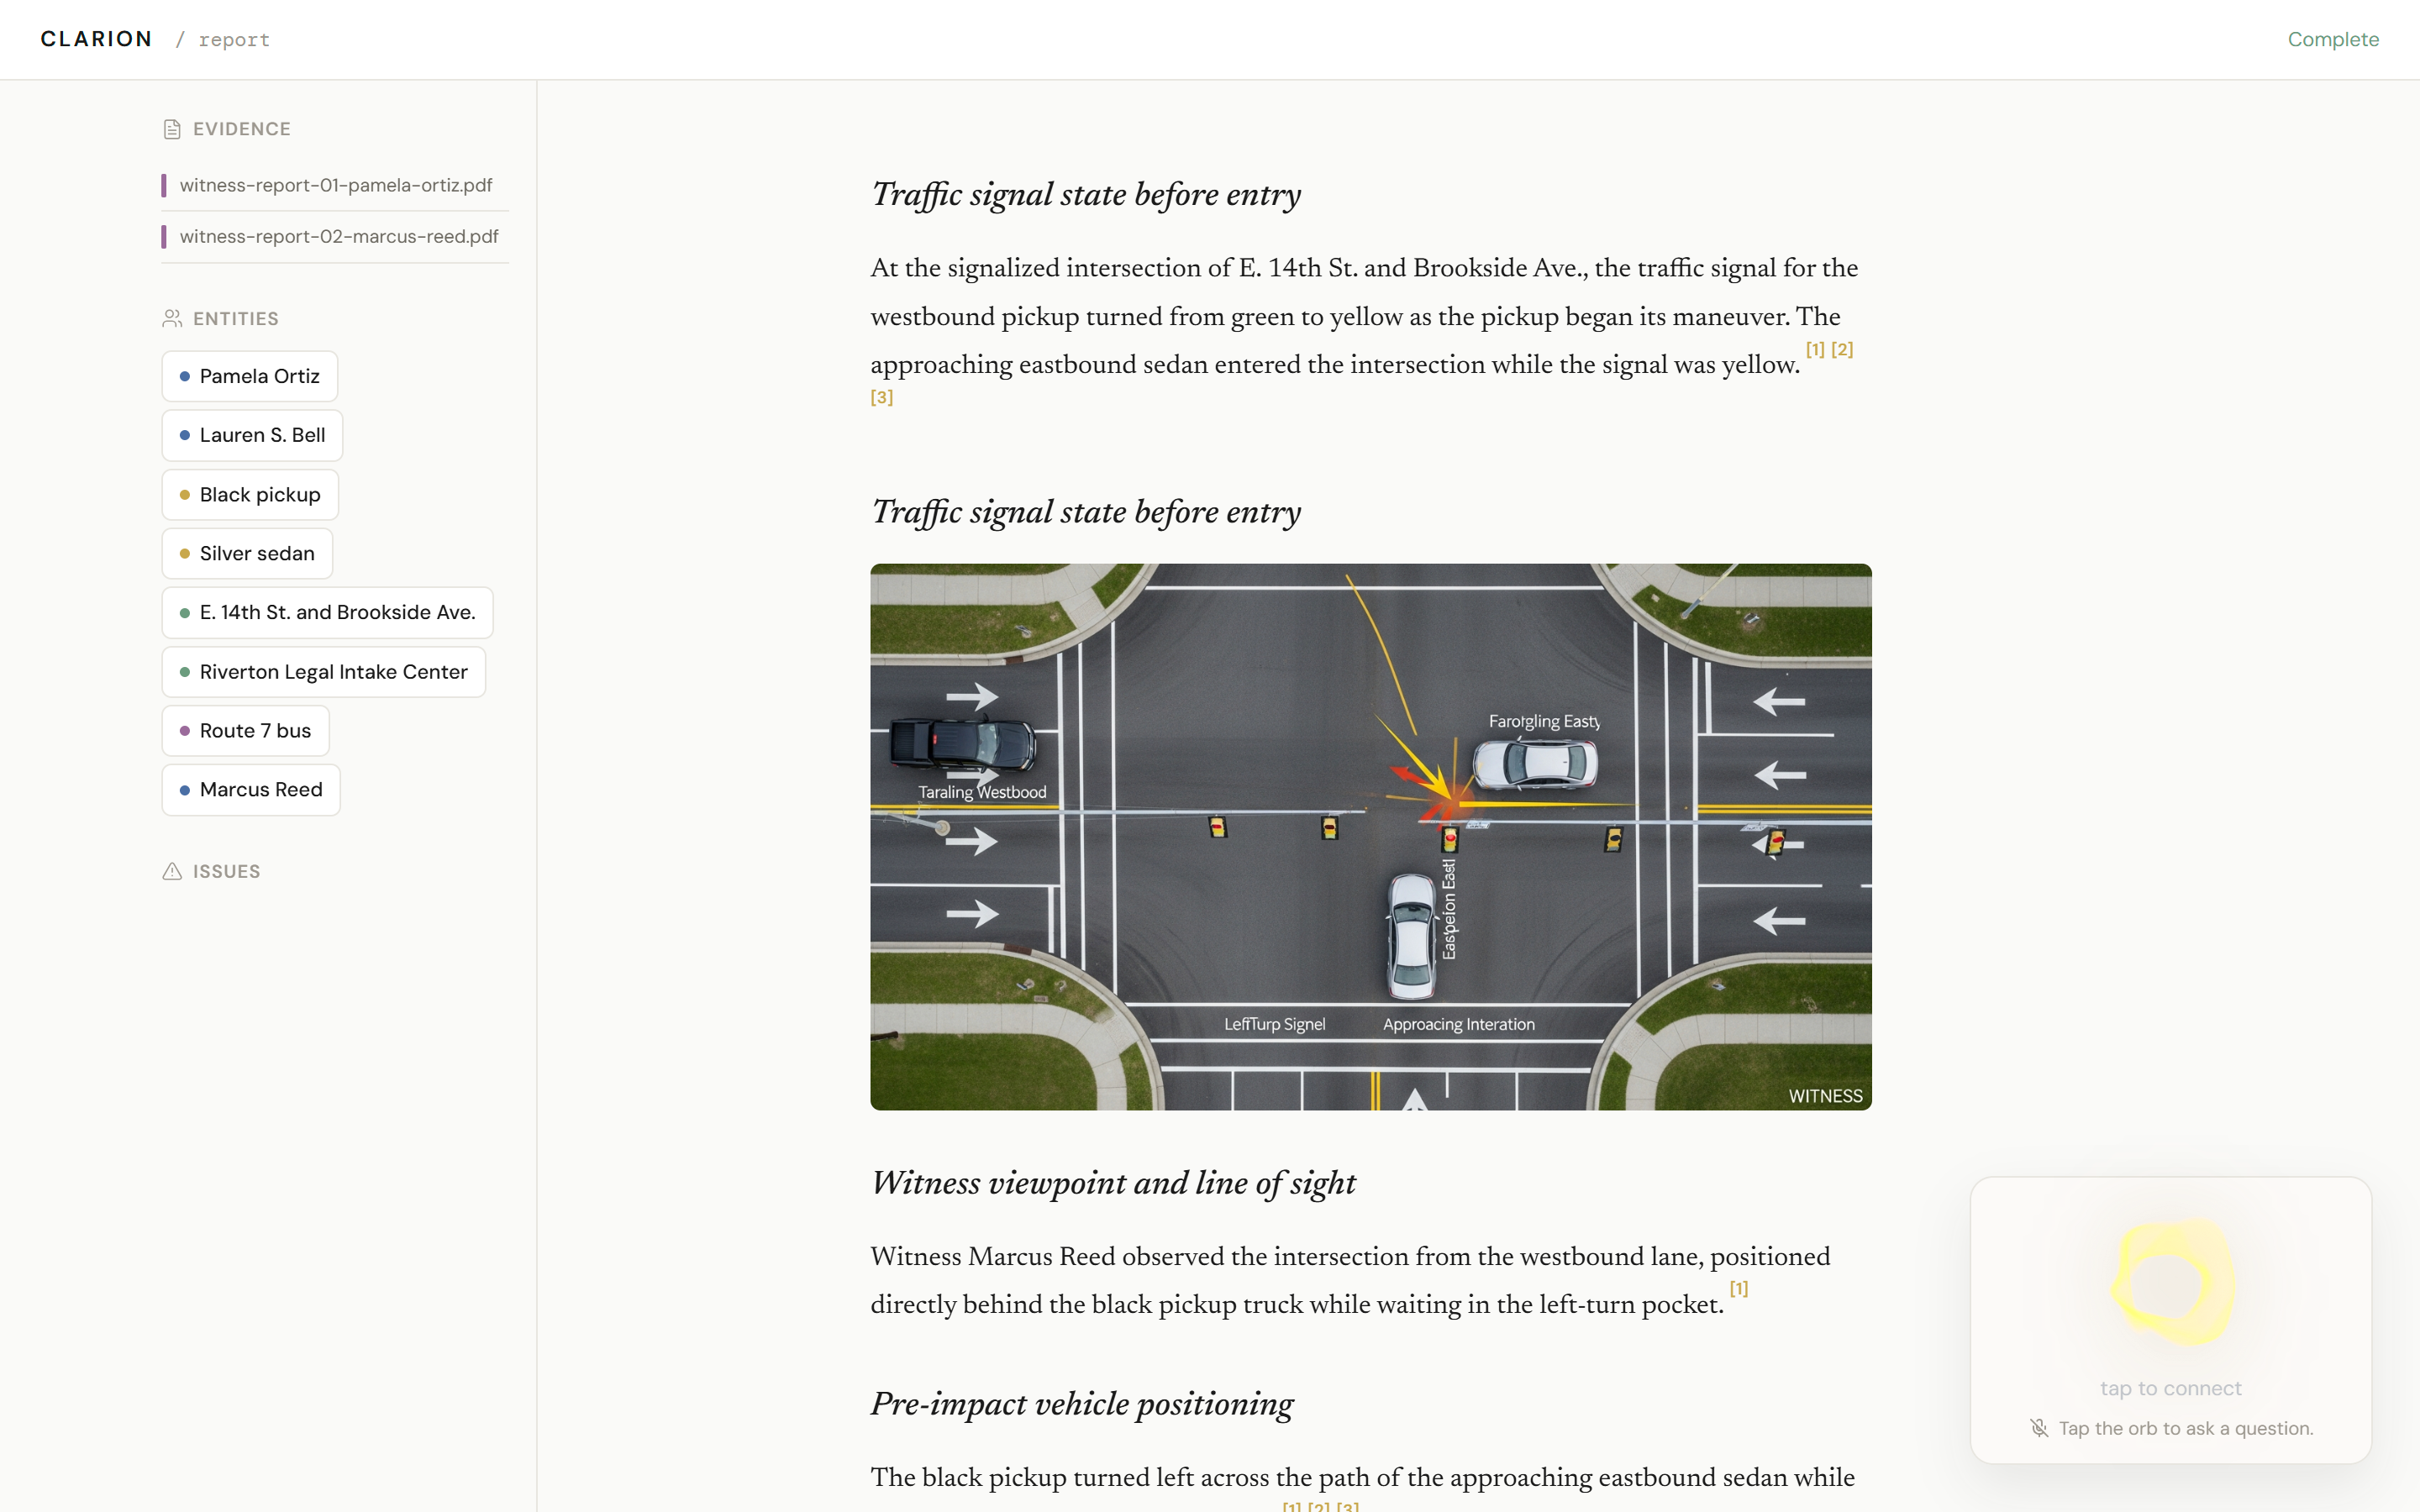Click the intersection collision diagram image
Image resolution: width=2420 pixels, height=1512 pixels.
1370,836
